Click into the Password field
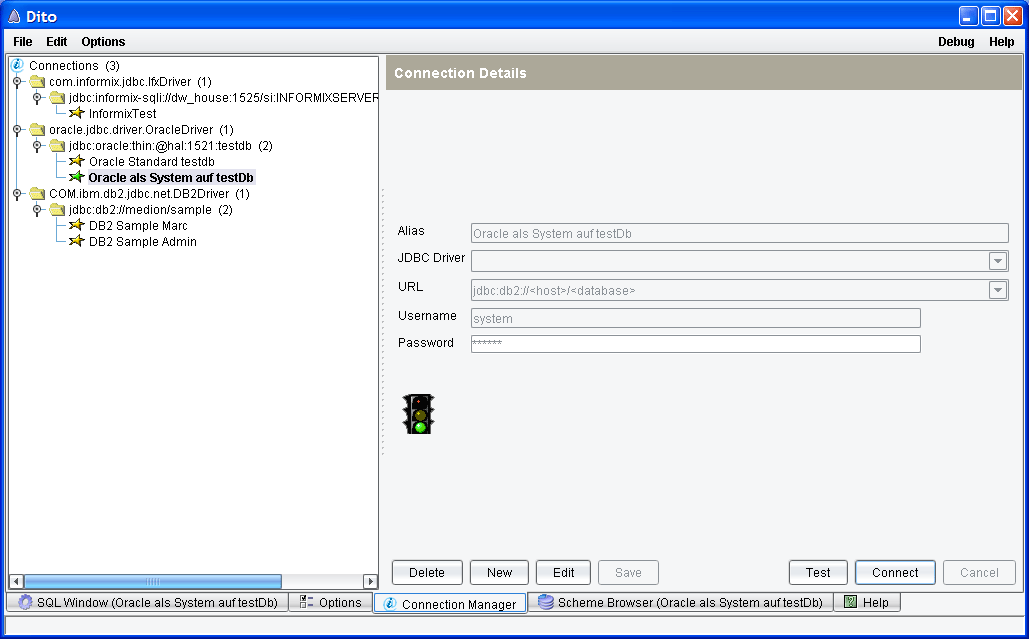The width and height of the screenshot is (1029, 639). pyautogui.click(x=695, y=344)
